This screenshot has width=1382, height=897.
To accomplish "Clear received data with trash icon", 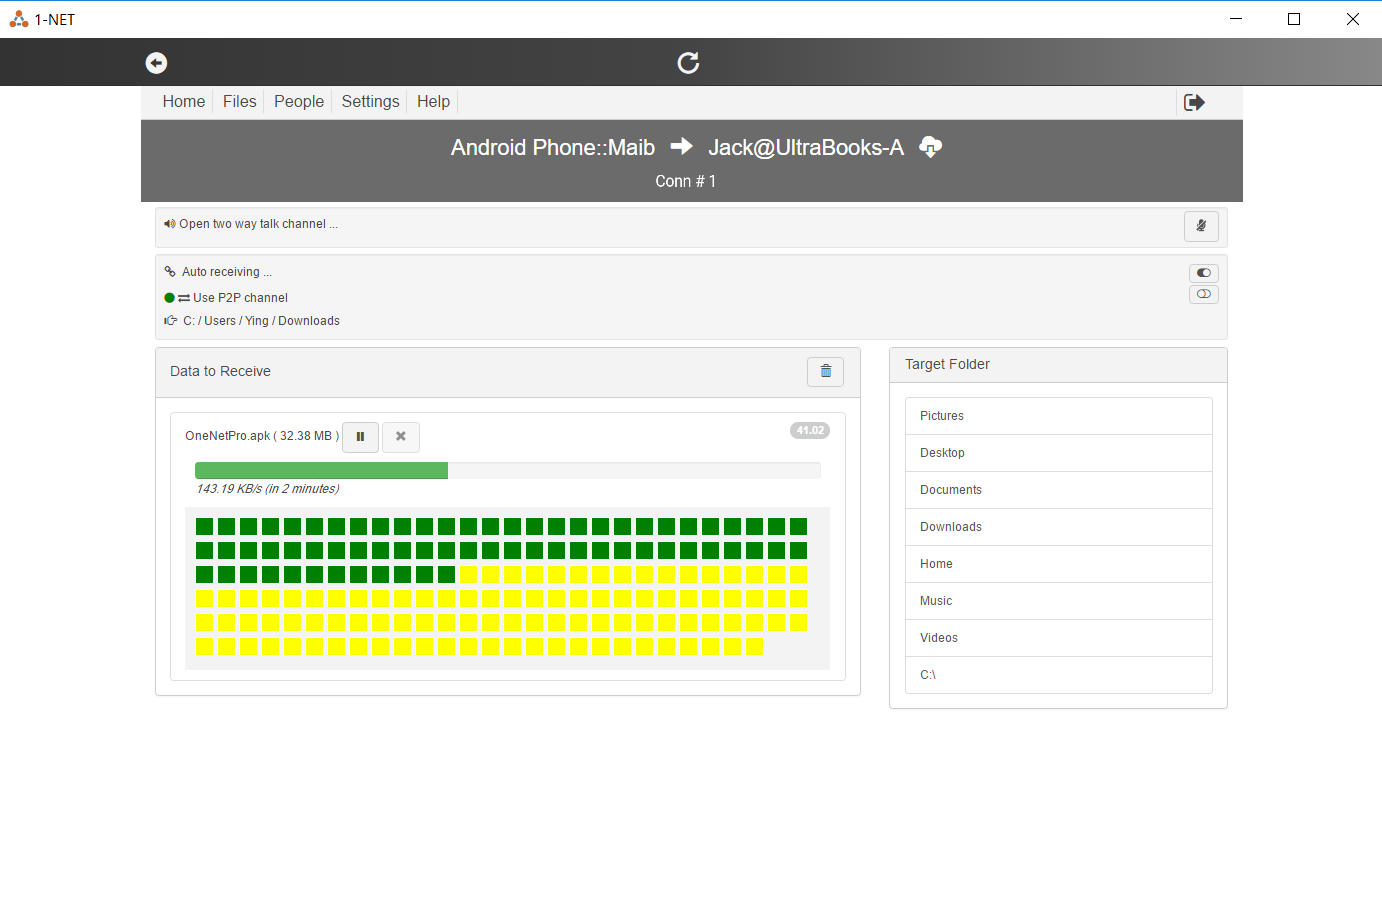I will point(825,372).
